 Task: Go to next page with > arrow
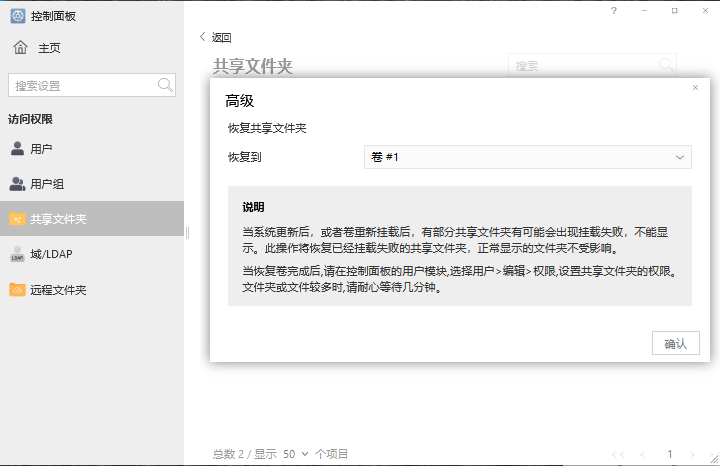692,455
